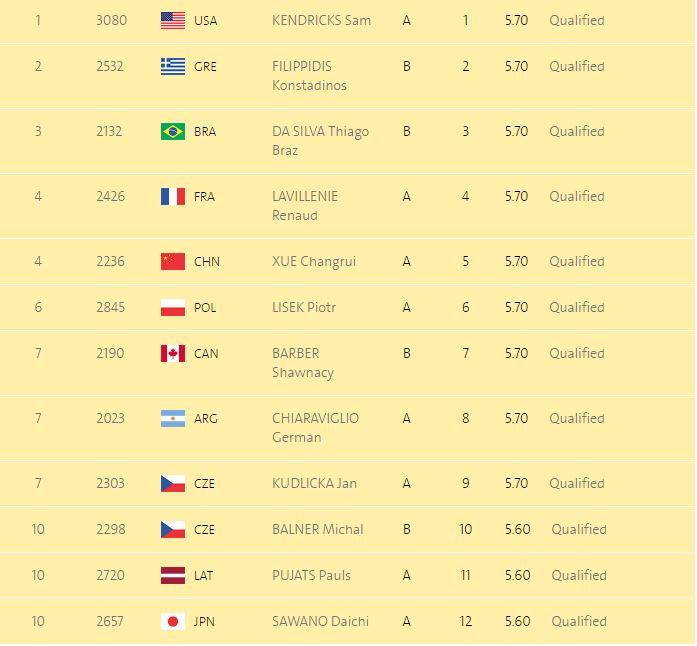697x646 pixels.
Task: Open athlete KENDRICKS Sam
Action: pos(321,20)
